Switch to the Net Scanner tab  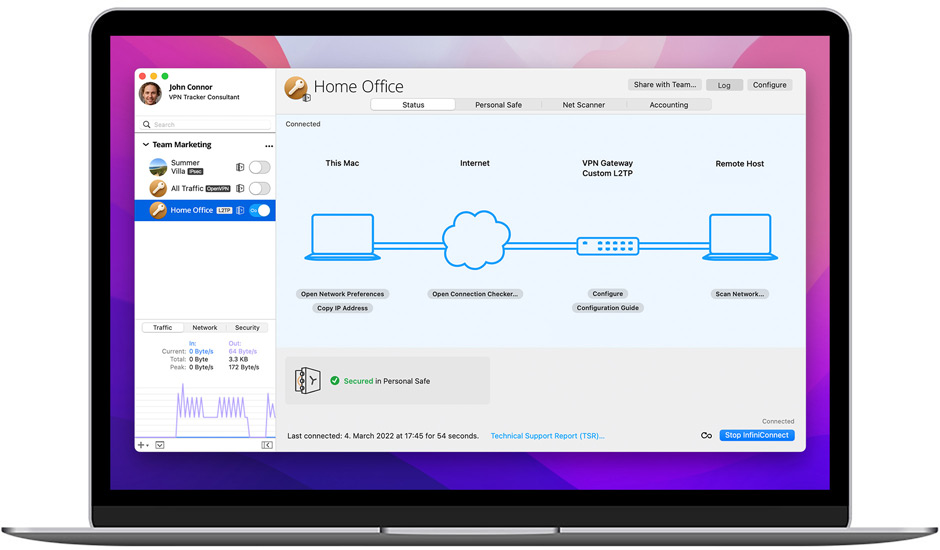click(583, 105)
